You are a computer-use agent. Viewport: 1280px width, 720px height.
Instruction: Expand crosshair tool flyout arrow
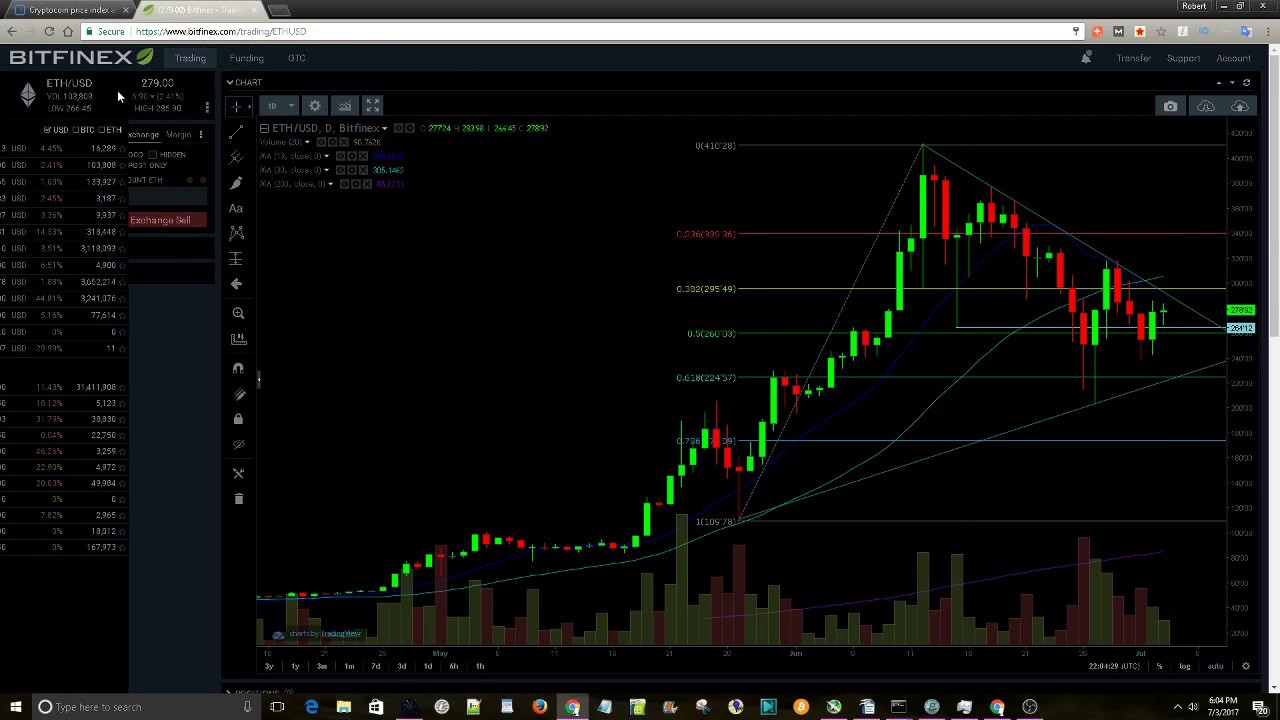pyautogui.click(x=249, y=106)
